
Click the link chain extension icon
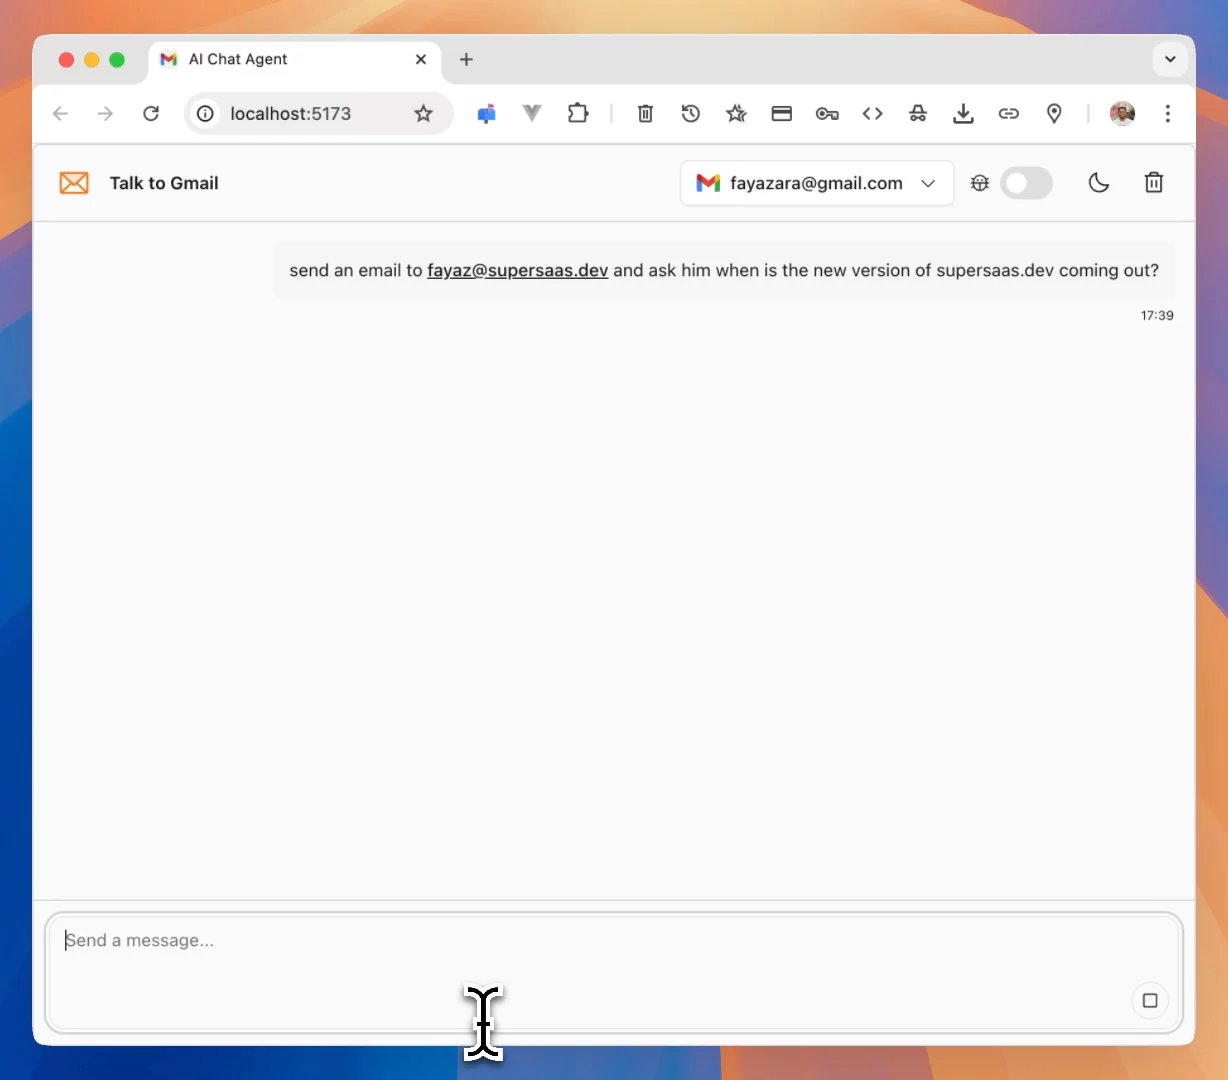1009,114
